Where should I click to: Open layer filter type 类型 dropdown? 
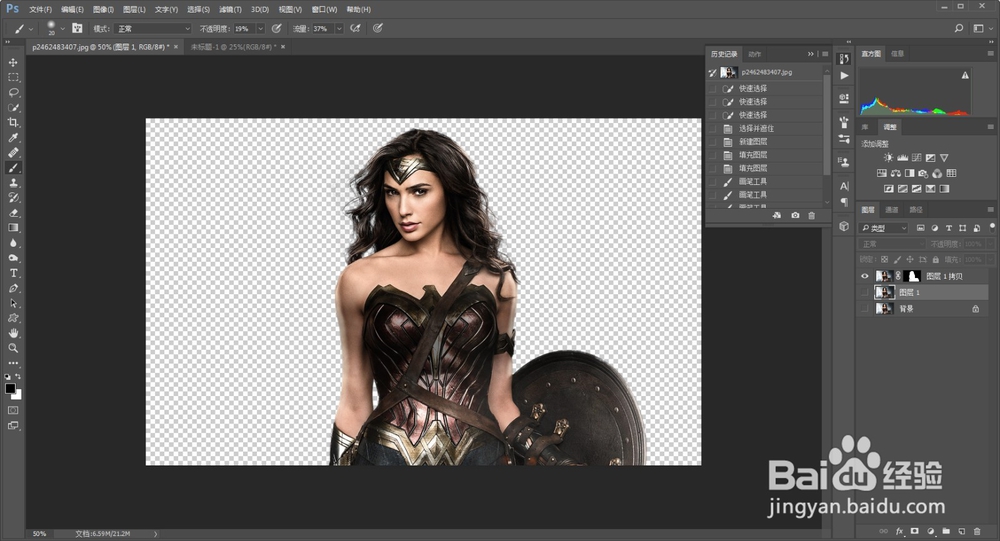pos(884,228)
